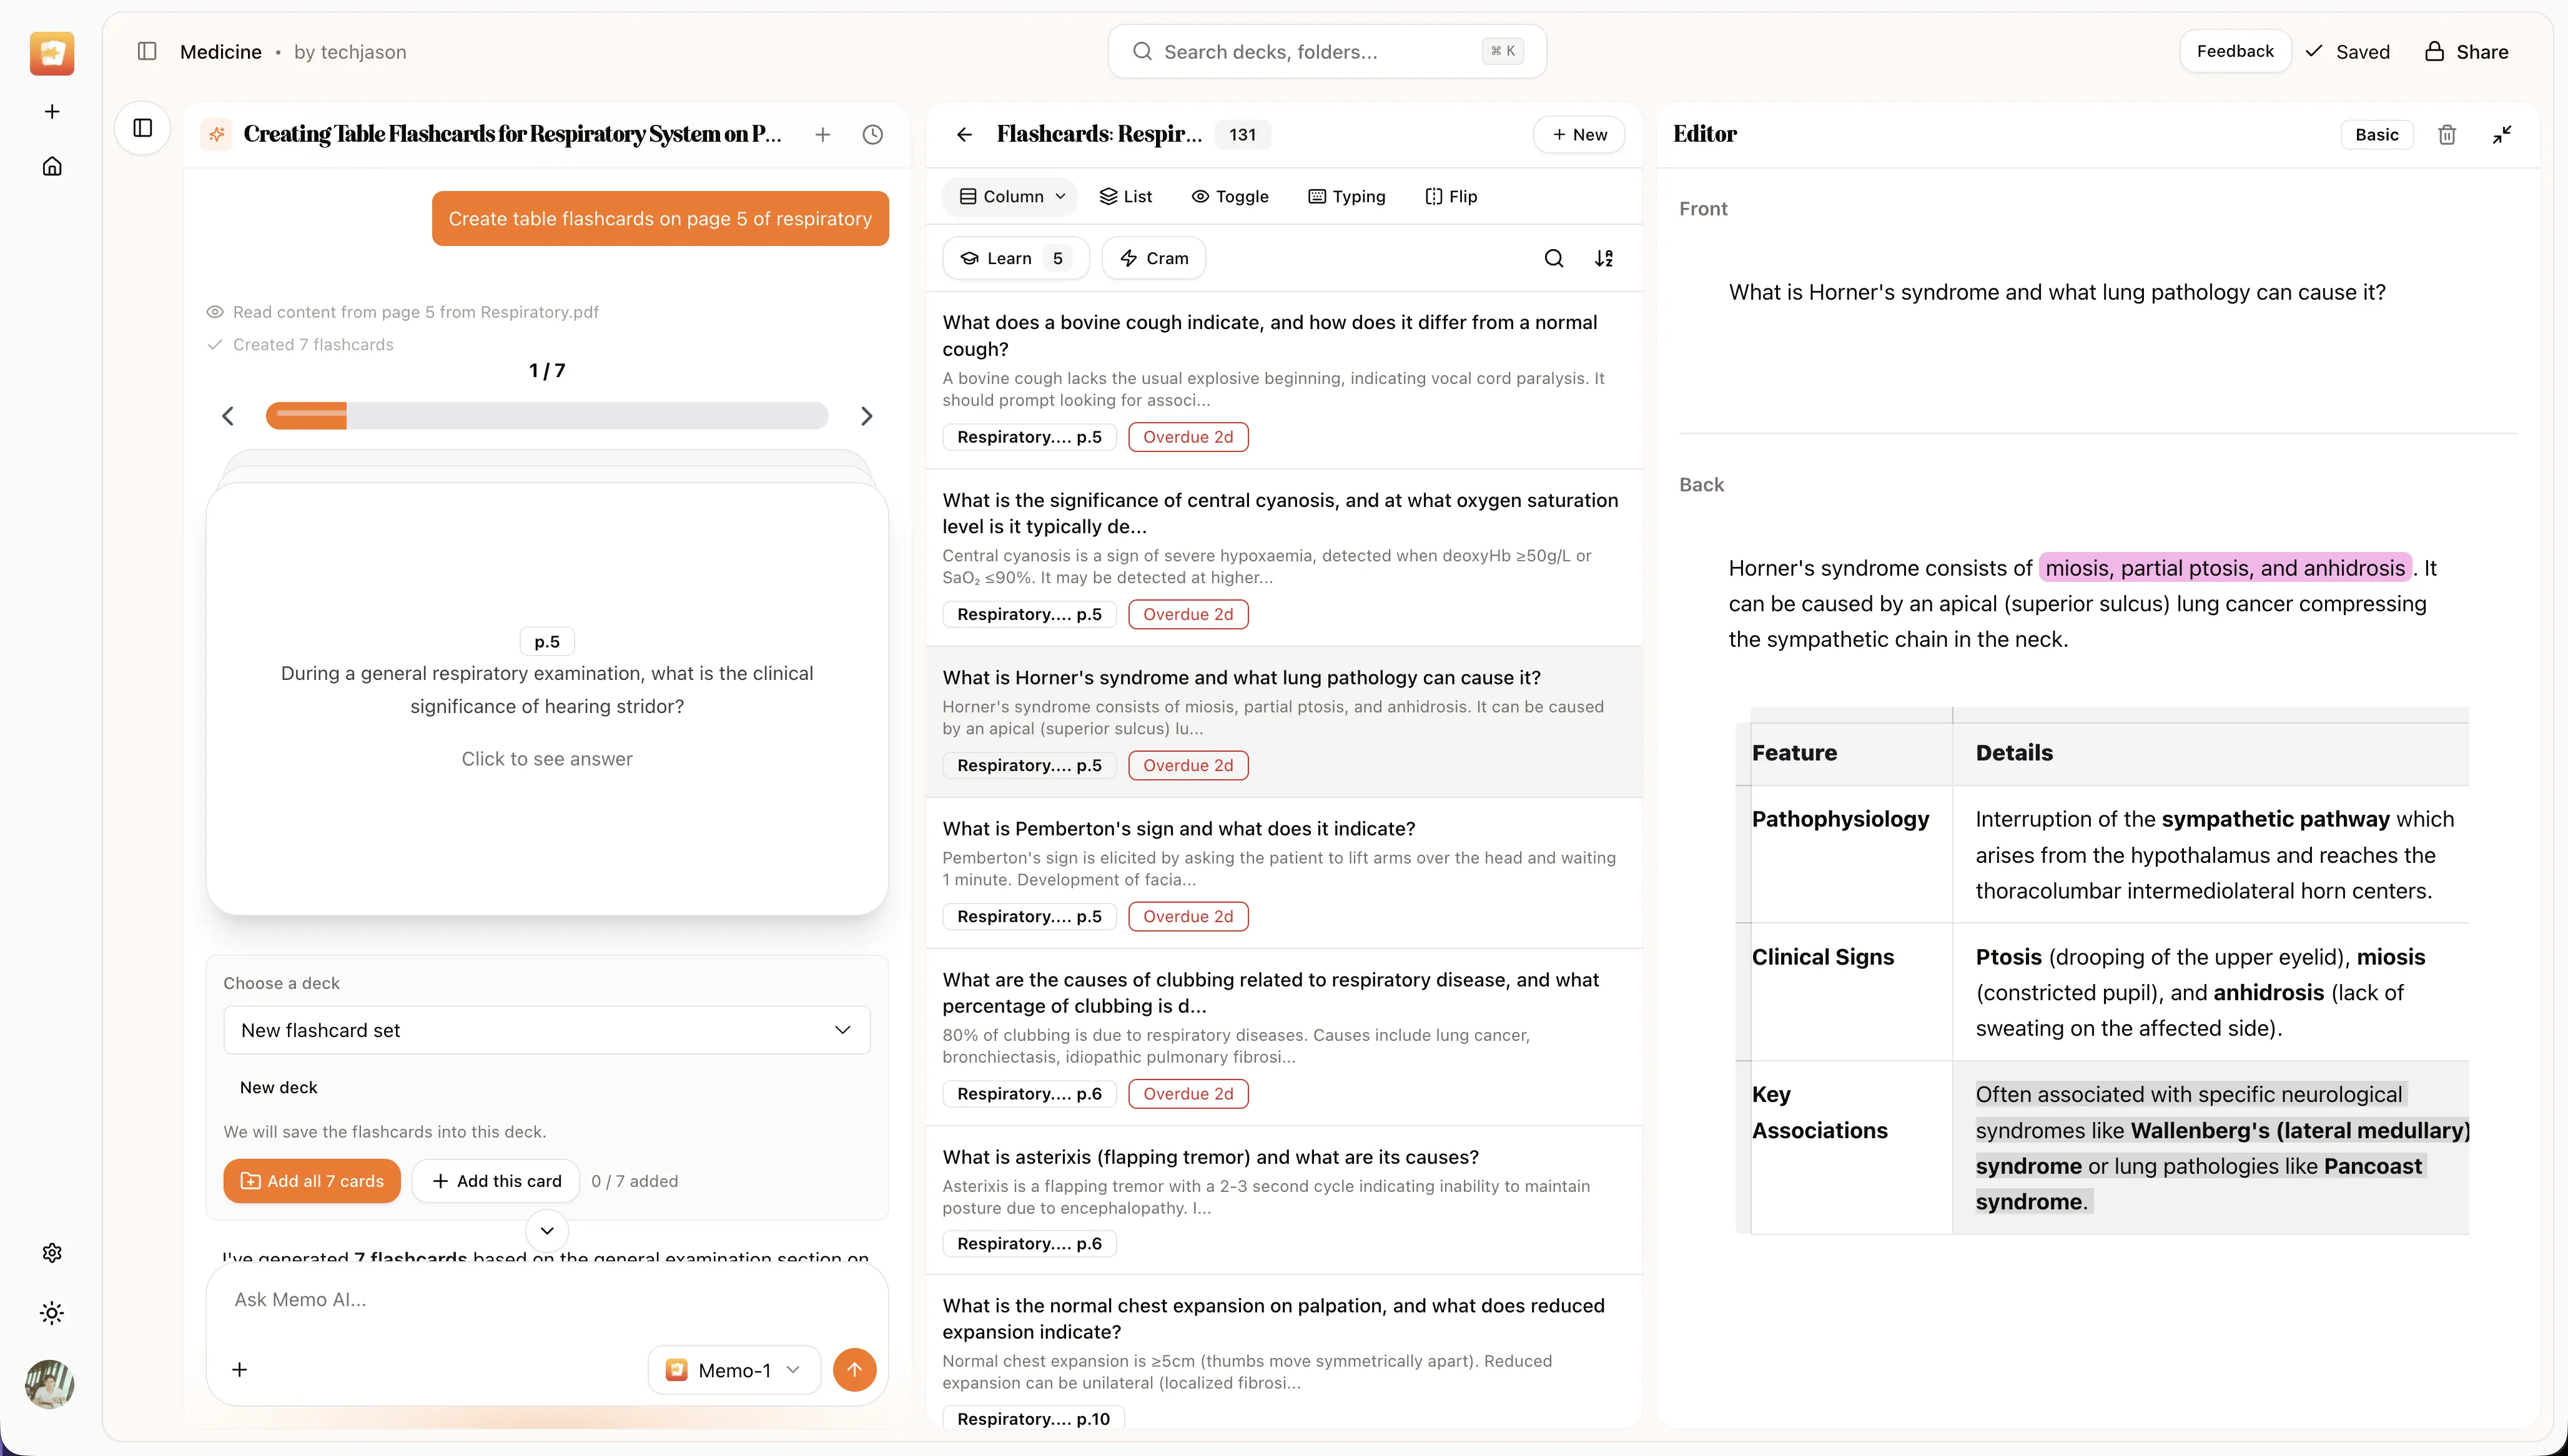The image size is (2568, 1456).
Task: Toggle dark mode with the brightness icon
Action: 51,1313
